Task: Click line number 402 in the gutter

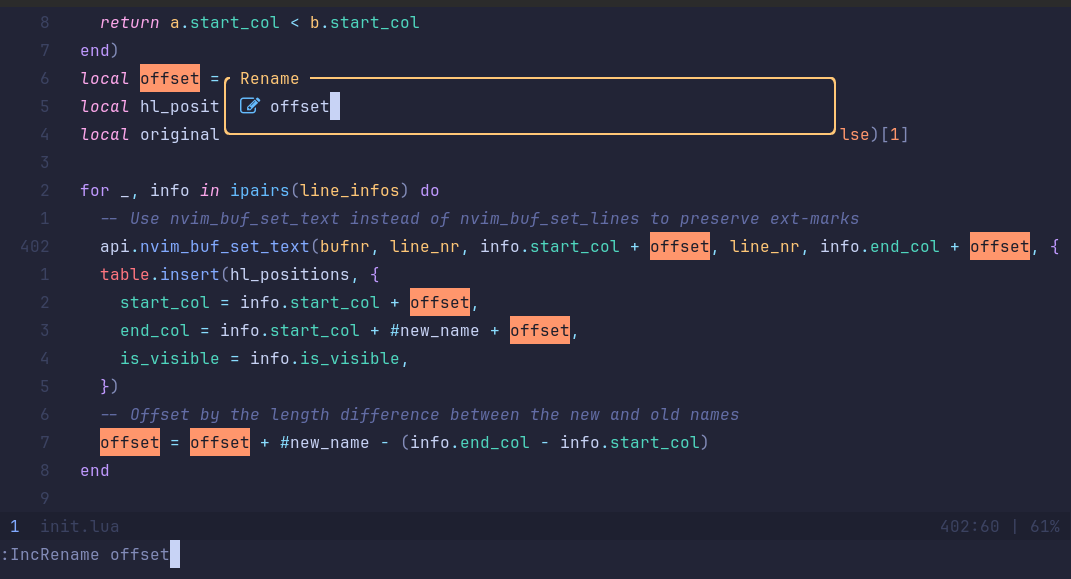Action: [16, 246]
